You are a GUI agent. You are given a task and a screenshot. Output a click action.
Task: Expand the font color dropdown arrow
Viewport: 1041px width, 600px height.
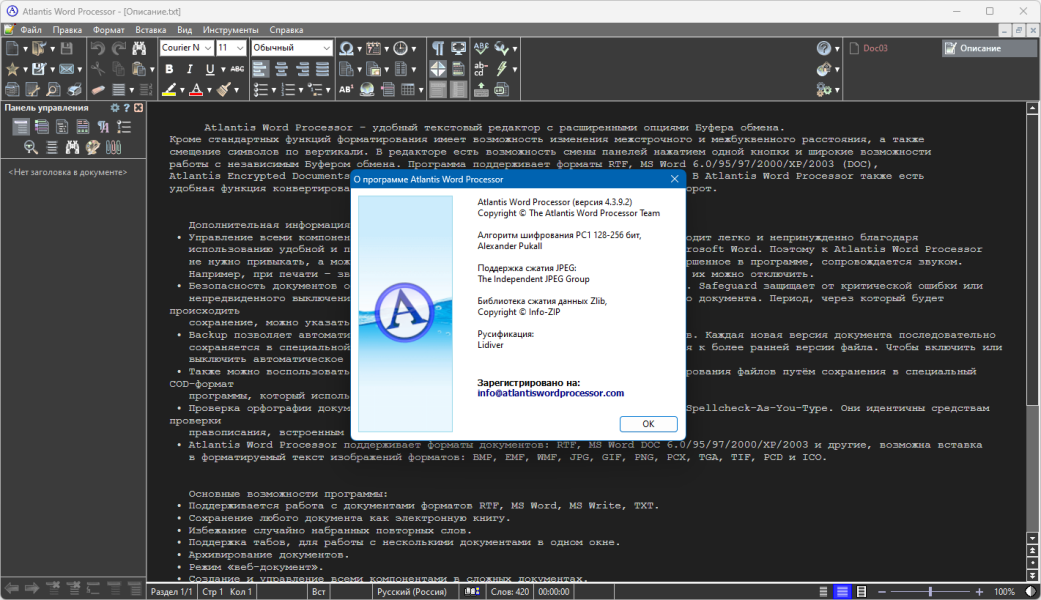[209, 90]
